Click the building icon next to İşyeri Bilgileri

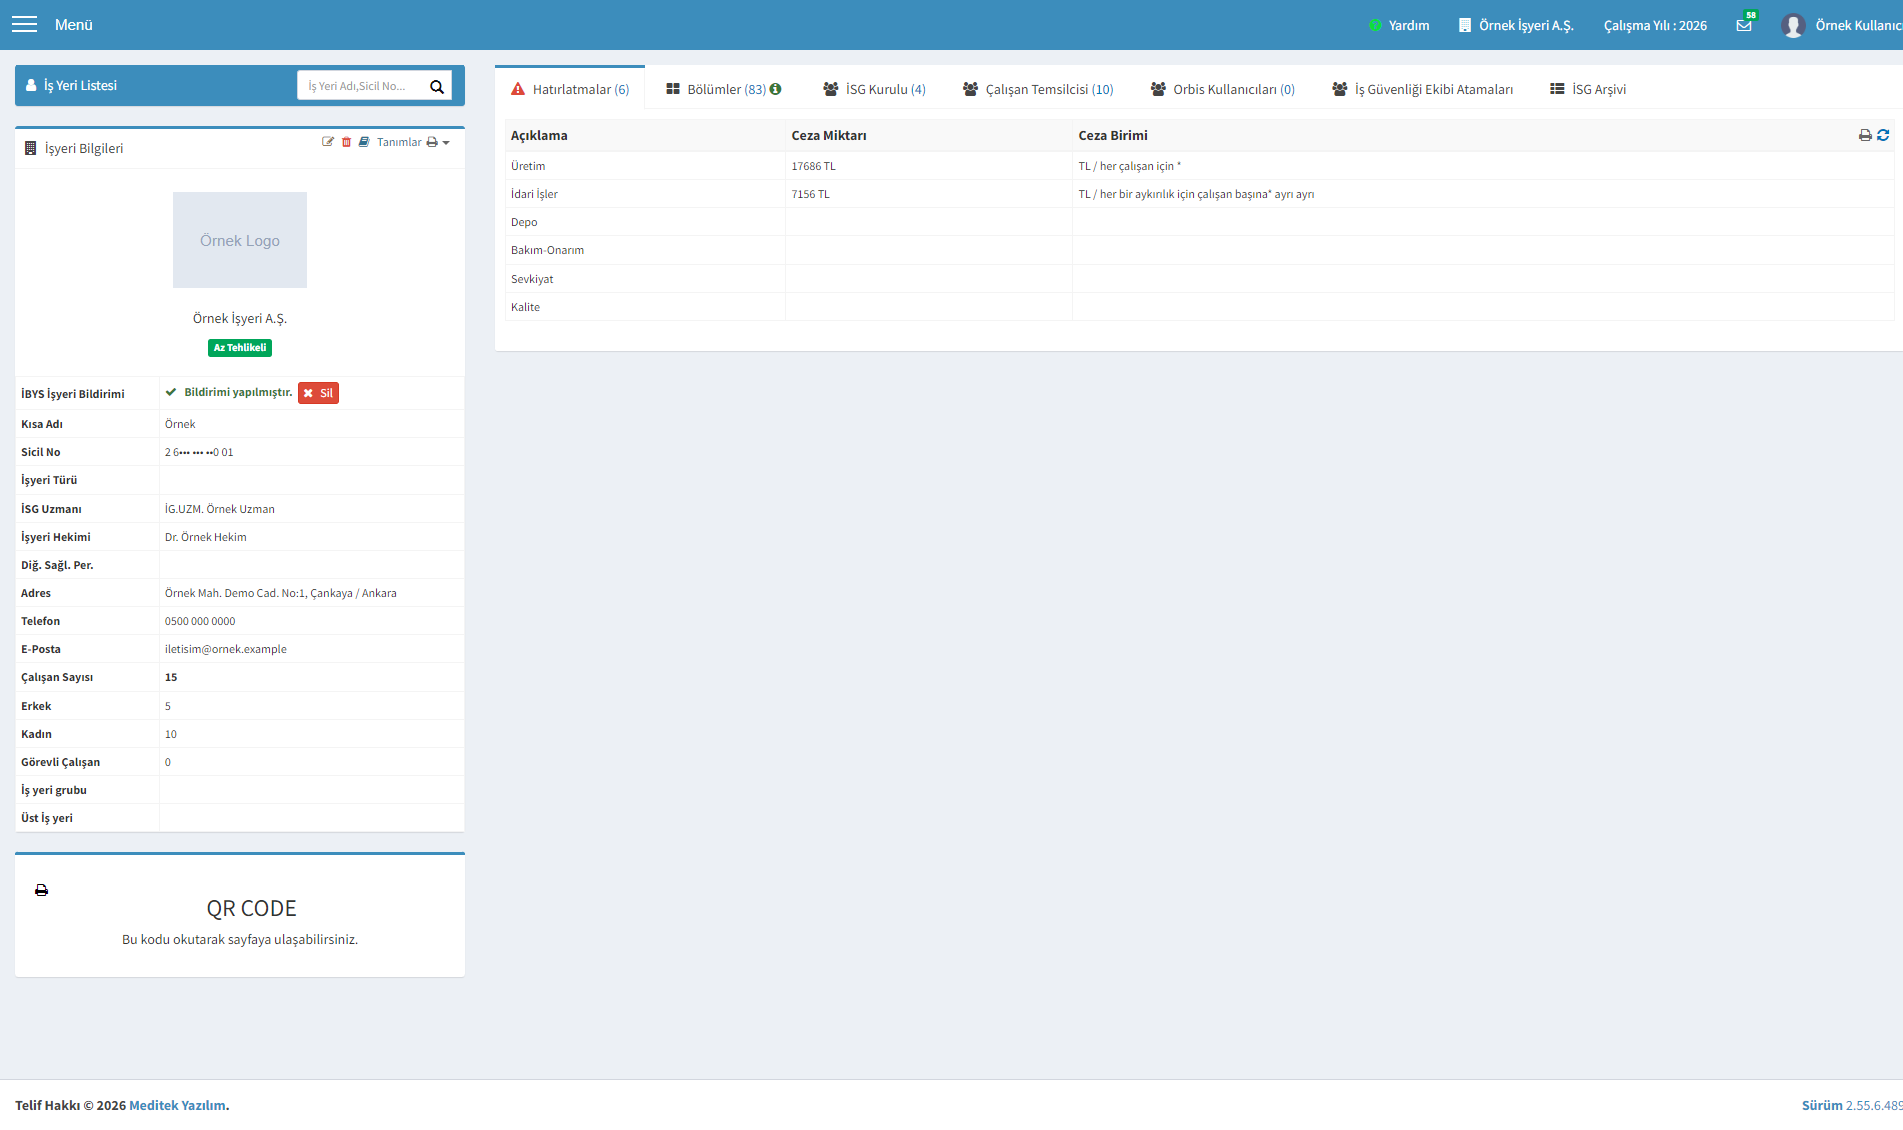pos(30,148)
